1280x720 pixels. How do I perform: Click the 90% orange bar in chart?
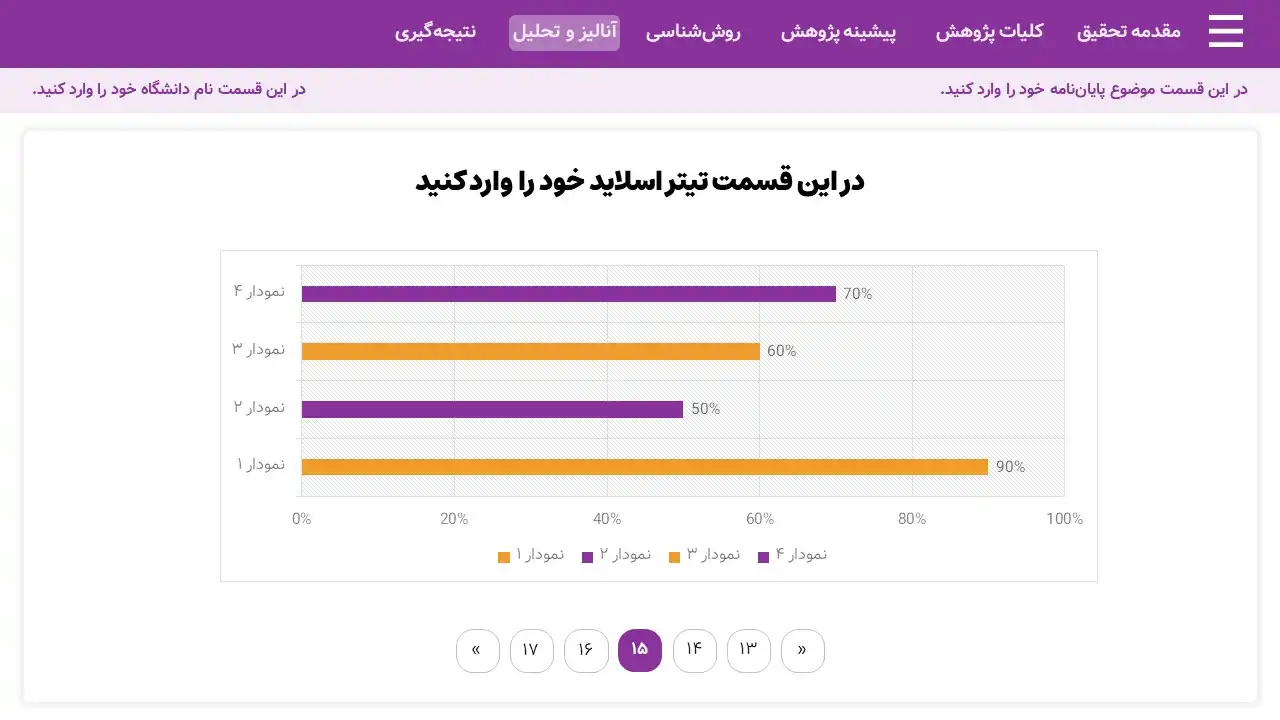coord(644,467)
